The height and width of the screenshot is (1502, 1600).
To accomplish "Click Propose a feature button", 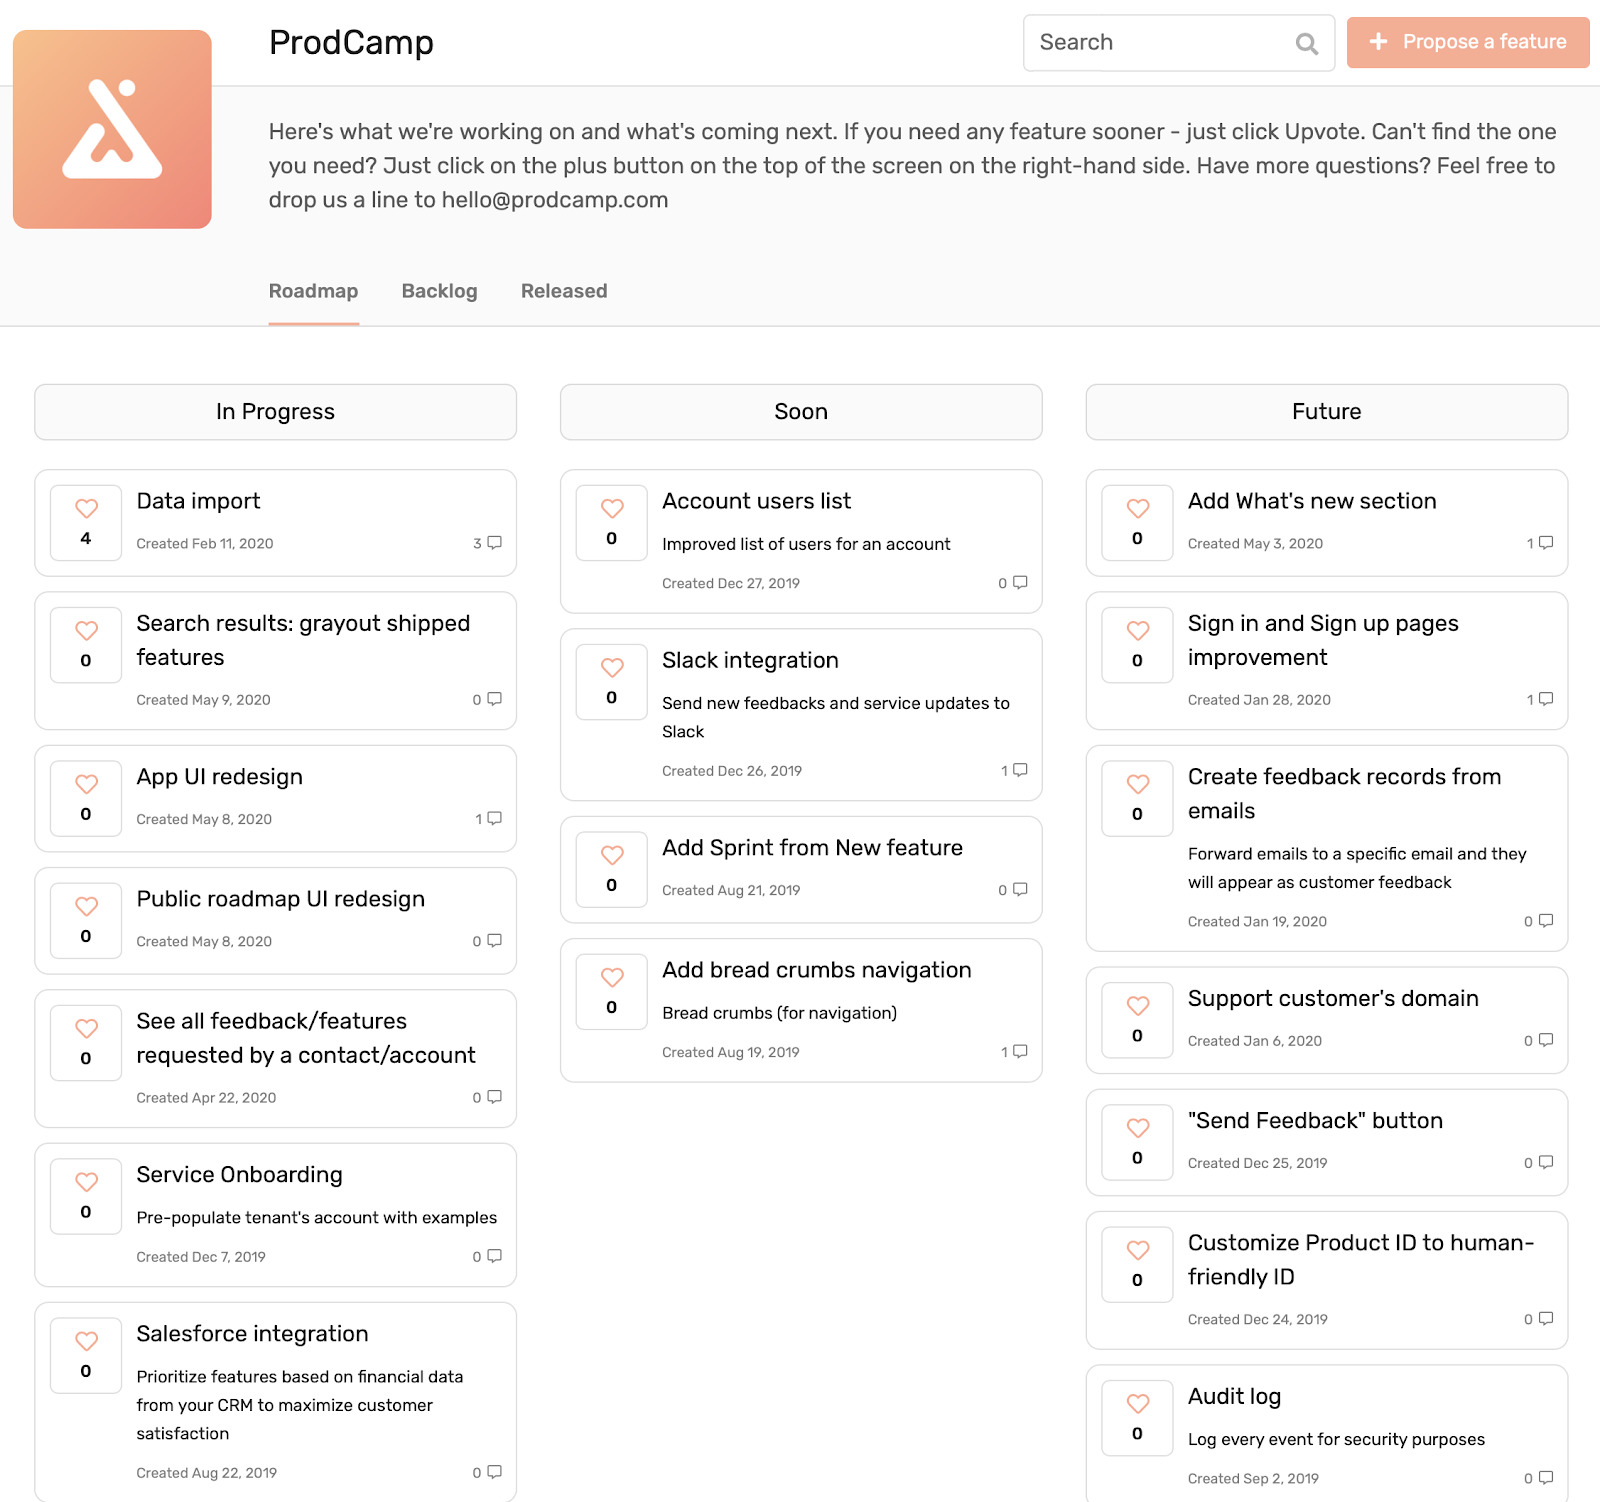I will (x=1468, y=42).
